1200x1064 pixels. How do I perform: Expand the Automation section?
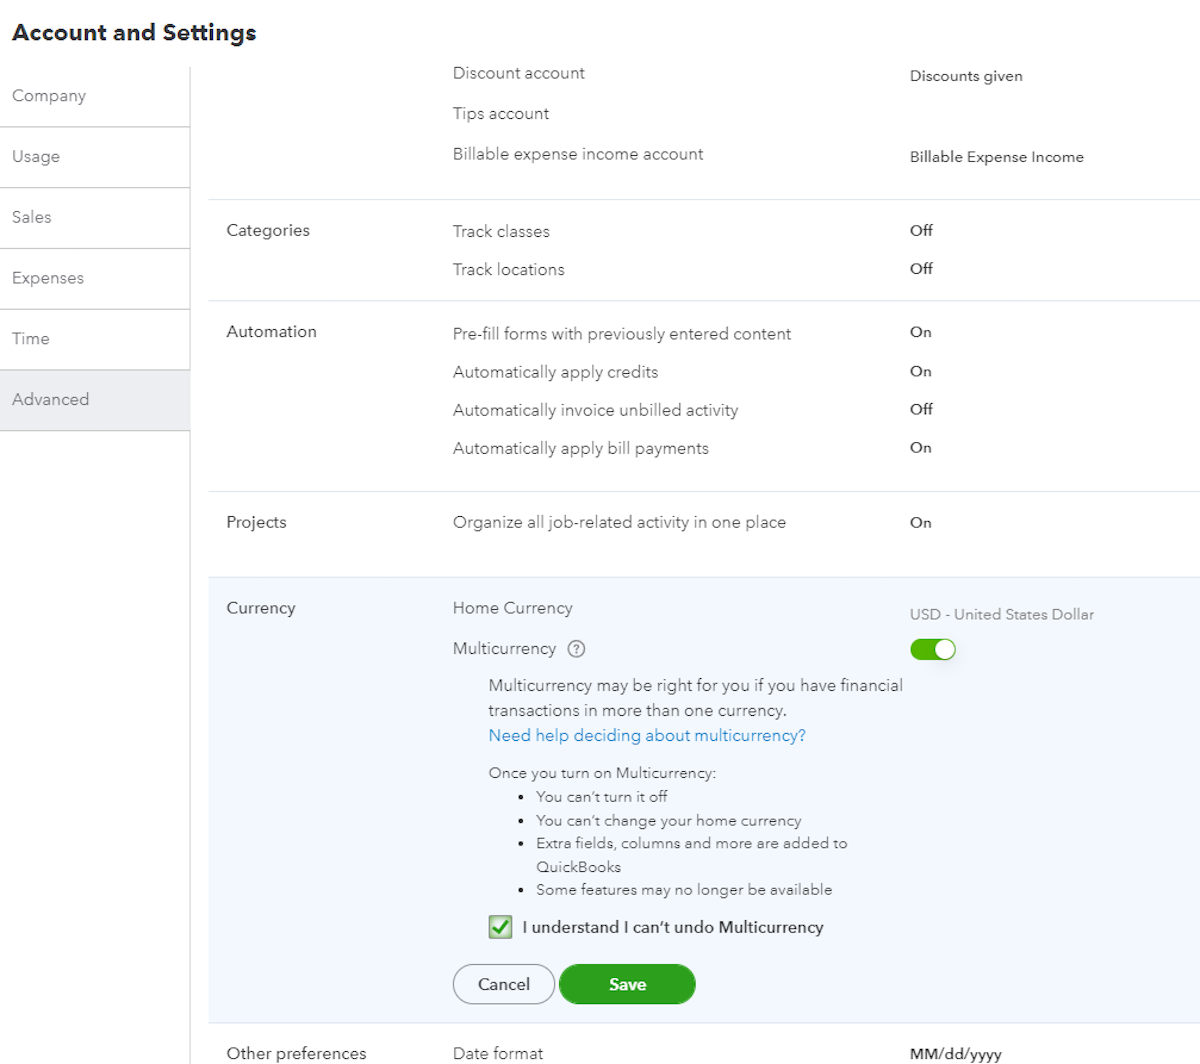[271, 332]
